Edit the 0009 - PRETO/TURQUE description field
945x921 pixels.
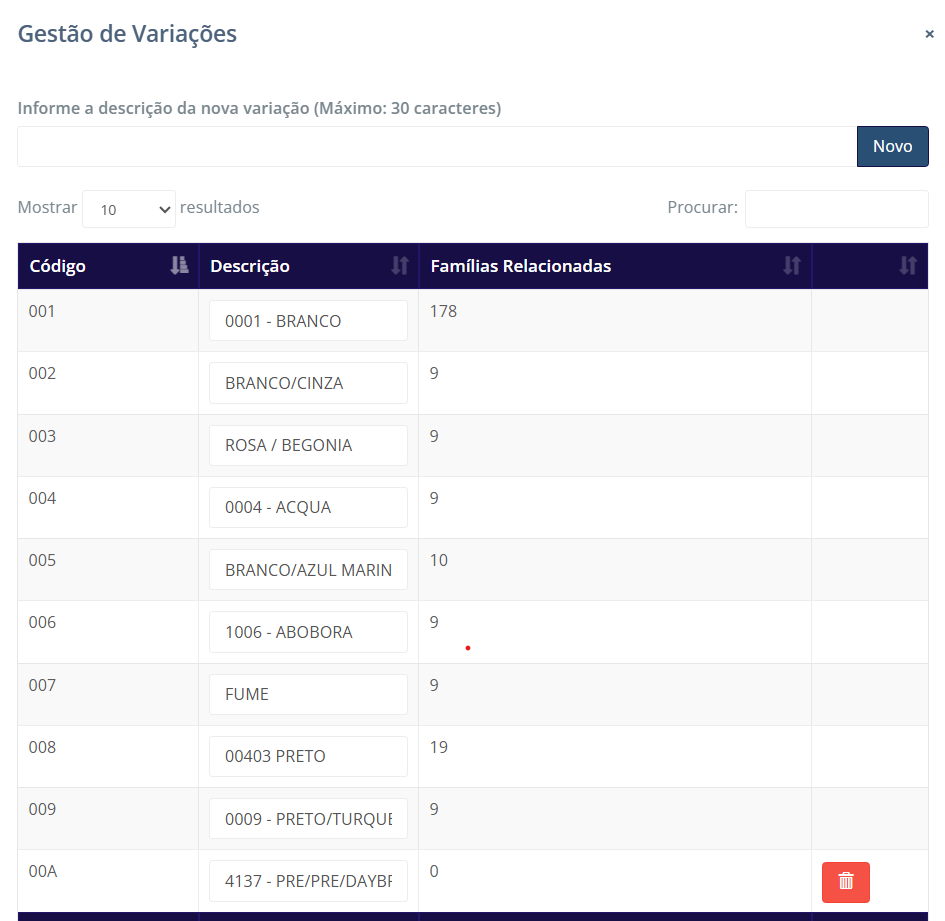pos(308,818)
